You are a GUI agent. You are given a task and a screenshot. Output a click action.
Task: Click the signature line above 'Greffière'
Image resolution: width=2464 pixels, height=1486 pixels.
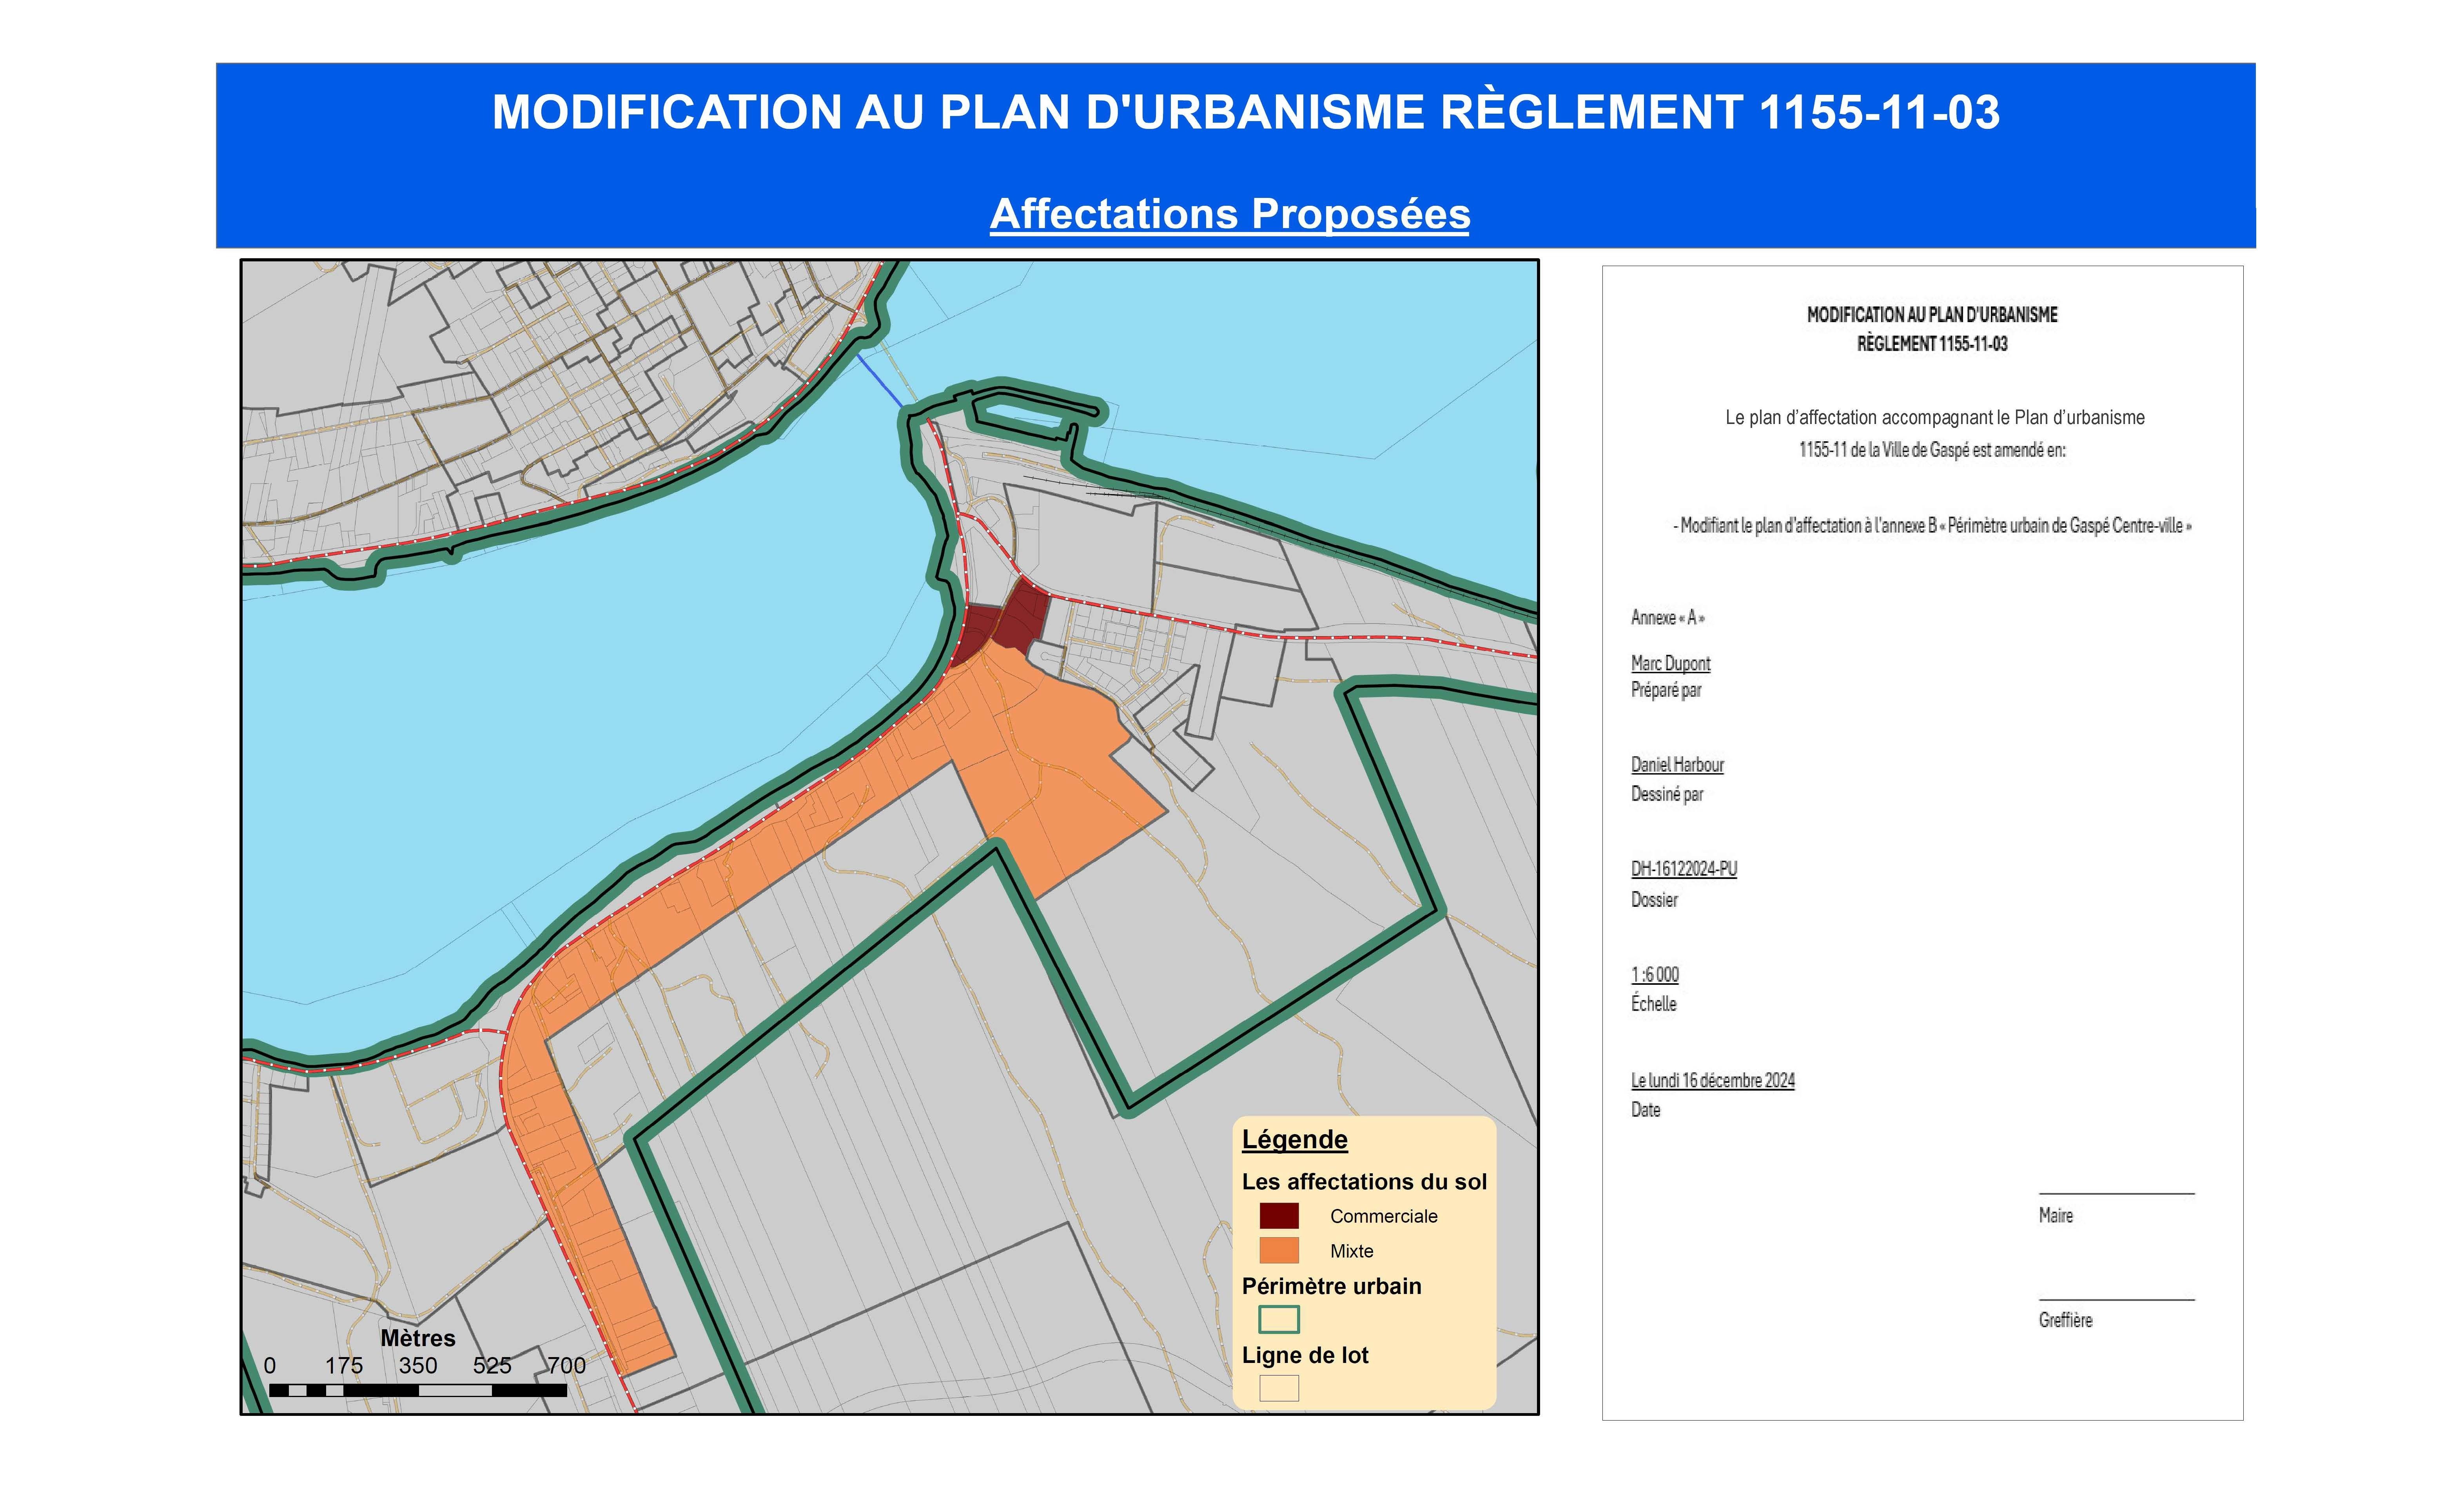[2117, 1300]
